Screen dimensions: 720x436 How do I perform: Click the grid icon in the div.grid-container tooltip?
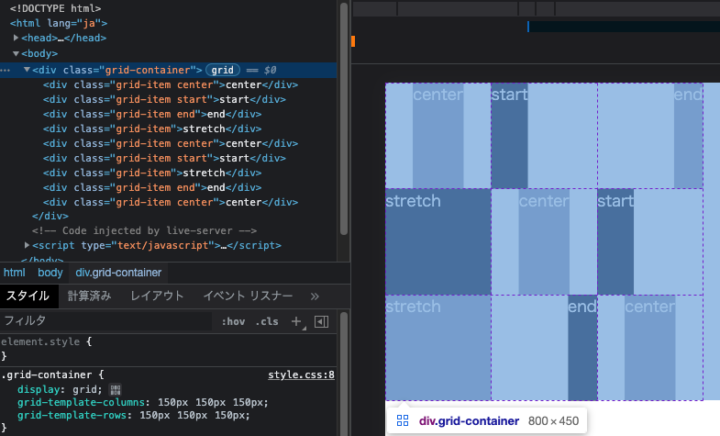coord(403,420)
